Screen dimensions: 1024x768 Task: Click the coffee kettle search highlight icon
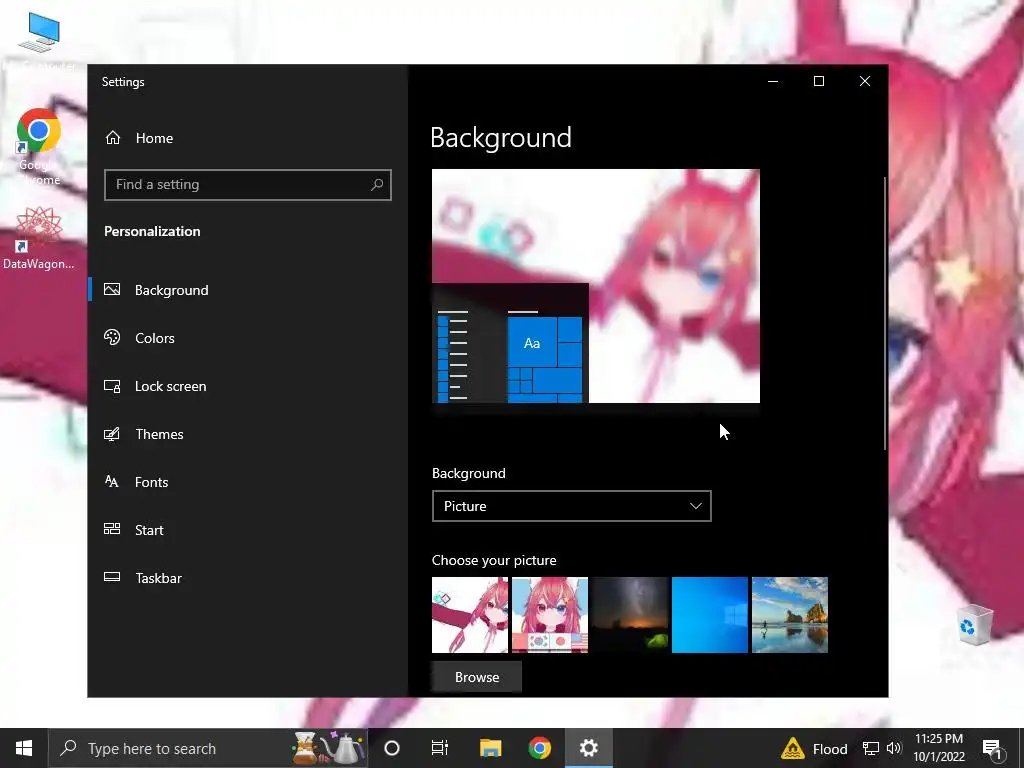pyautogui.click(x=328, y=748)
